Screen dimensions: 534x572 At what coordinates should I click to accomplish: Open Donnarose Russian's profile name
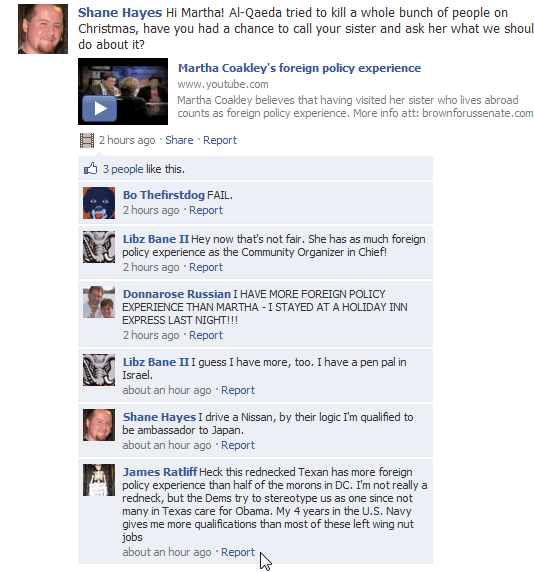coord(177,294)
